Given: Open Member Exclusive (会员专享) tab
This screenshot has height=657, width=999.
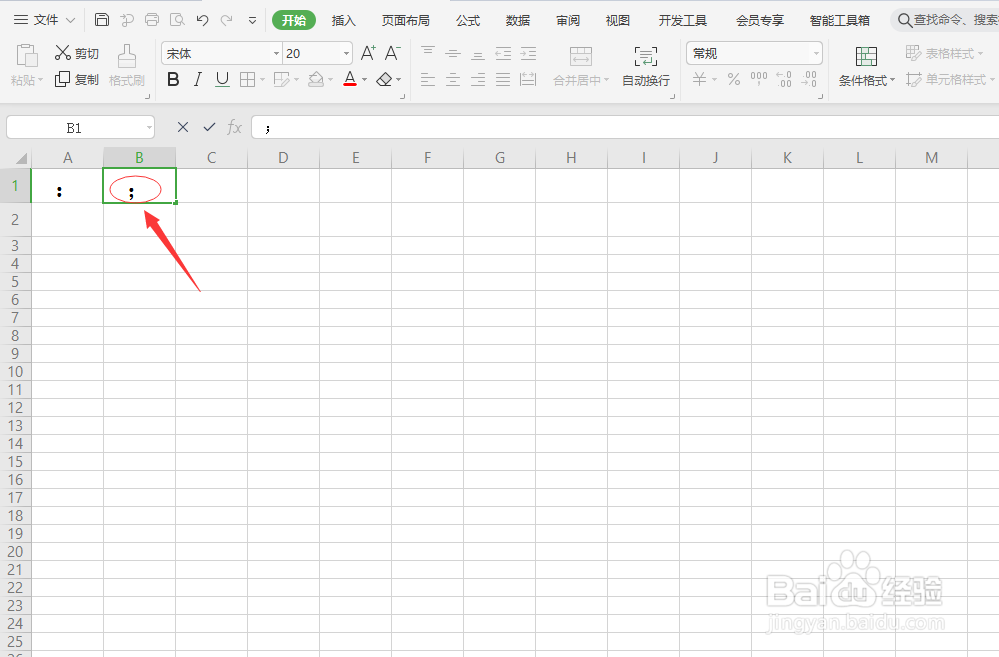Looking at the screenshot, I should 759,20.
